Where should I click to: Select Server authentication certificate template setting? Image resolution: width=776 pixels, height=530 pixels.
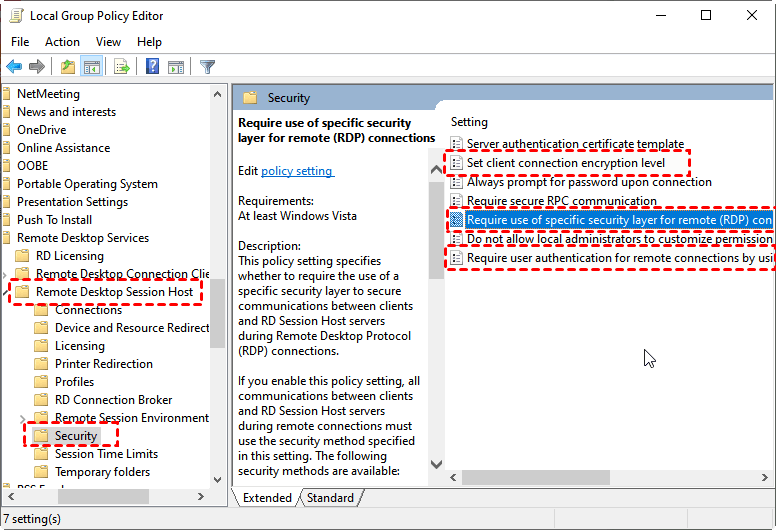[x=576, y=144]
